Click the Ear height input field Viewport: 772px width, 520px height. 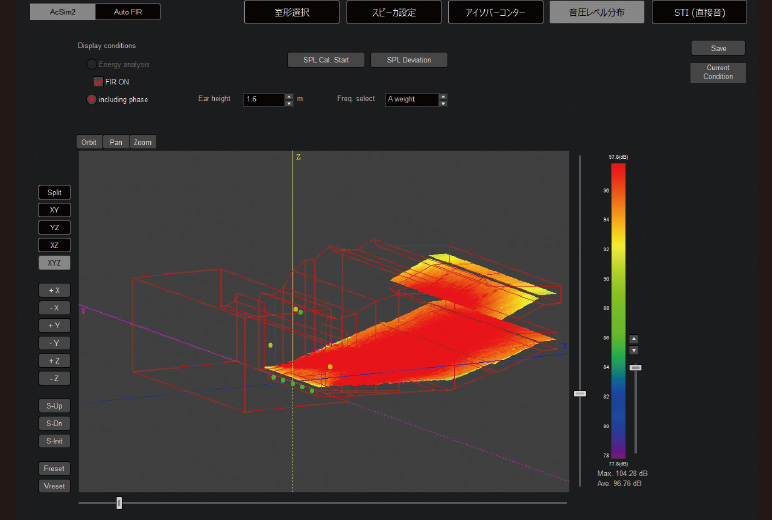click(263, 100)
